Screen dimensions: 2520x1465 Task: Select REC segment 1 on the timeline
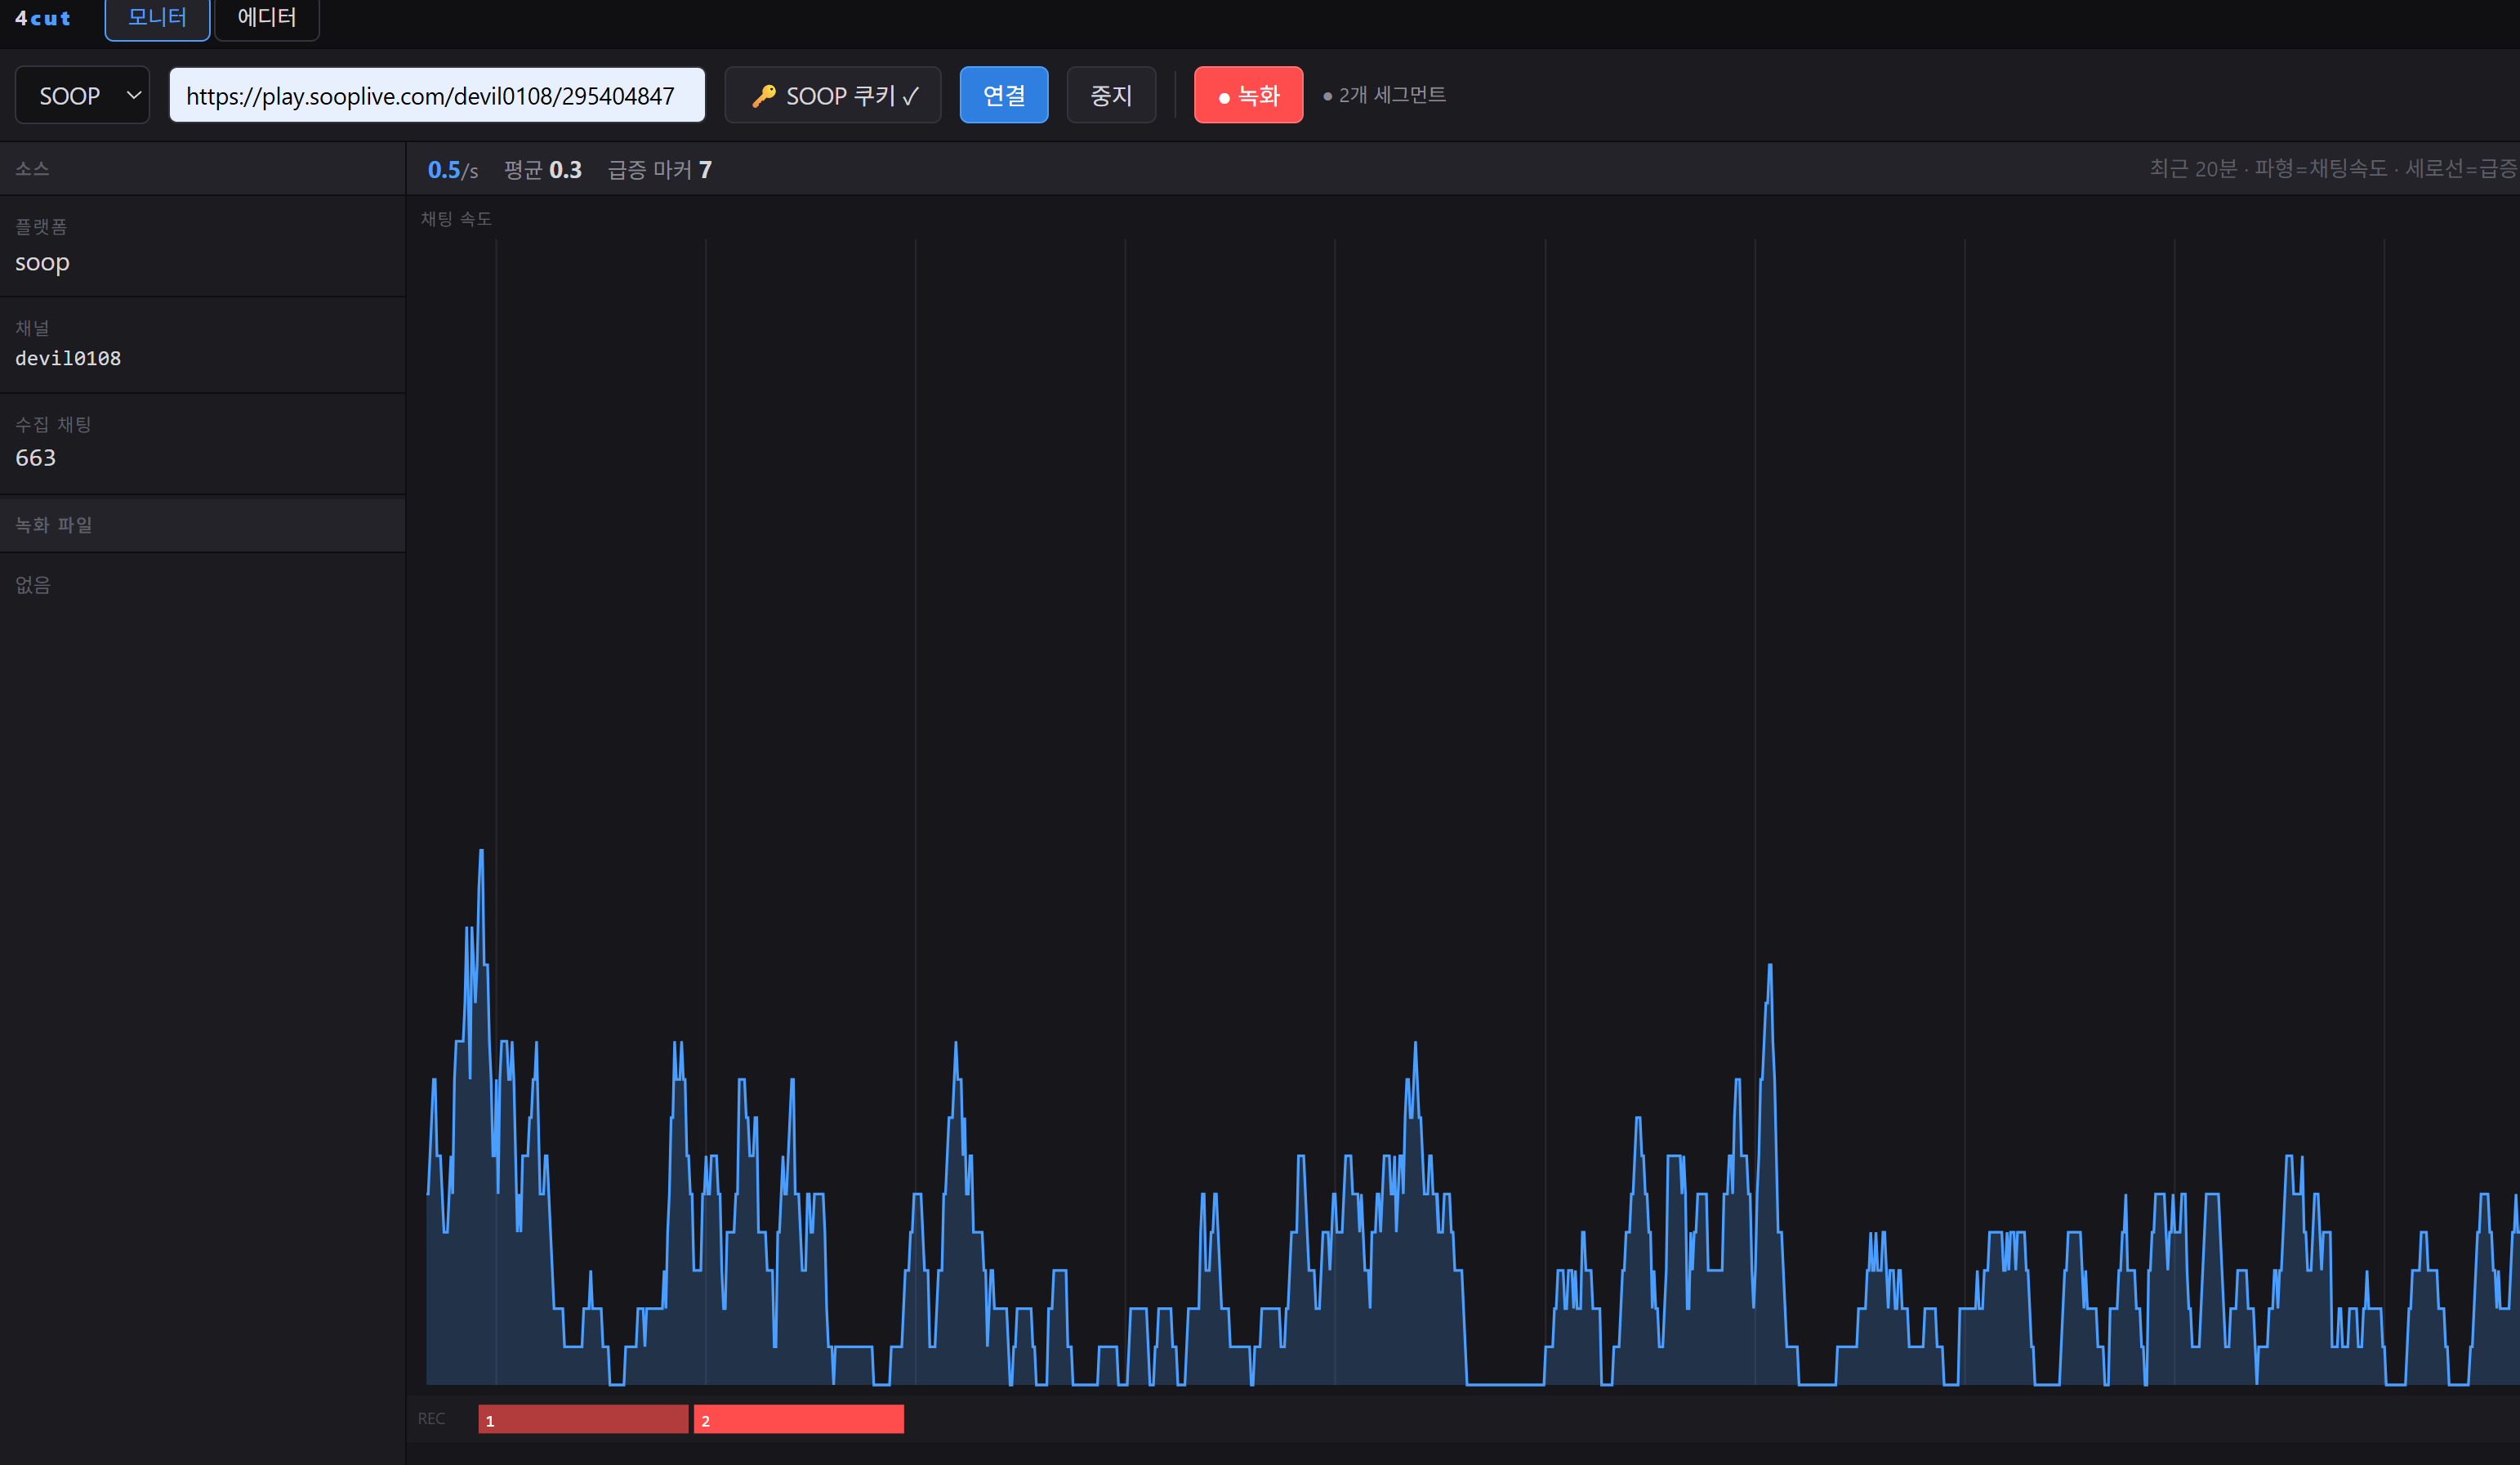(583, 1419)
